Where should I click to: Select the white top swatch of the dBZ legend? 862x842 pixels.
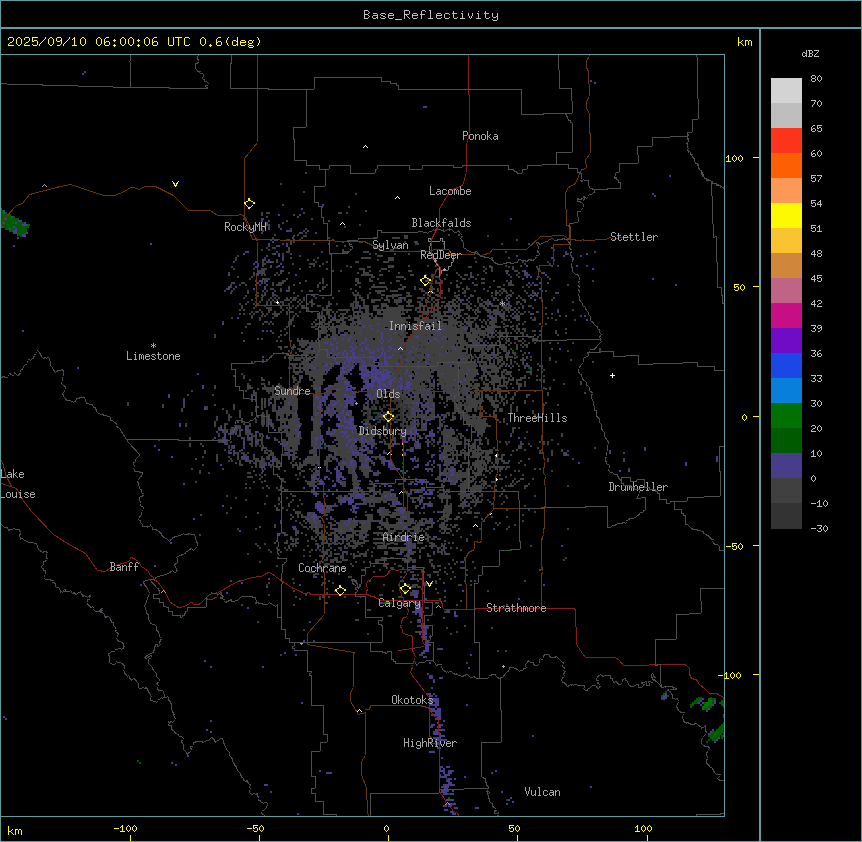[x=786, y=91]
